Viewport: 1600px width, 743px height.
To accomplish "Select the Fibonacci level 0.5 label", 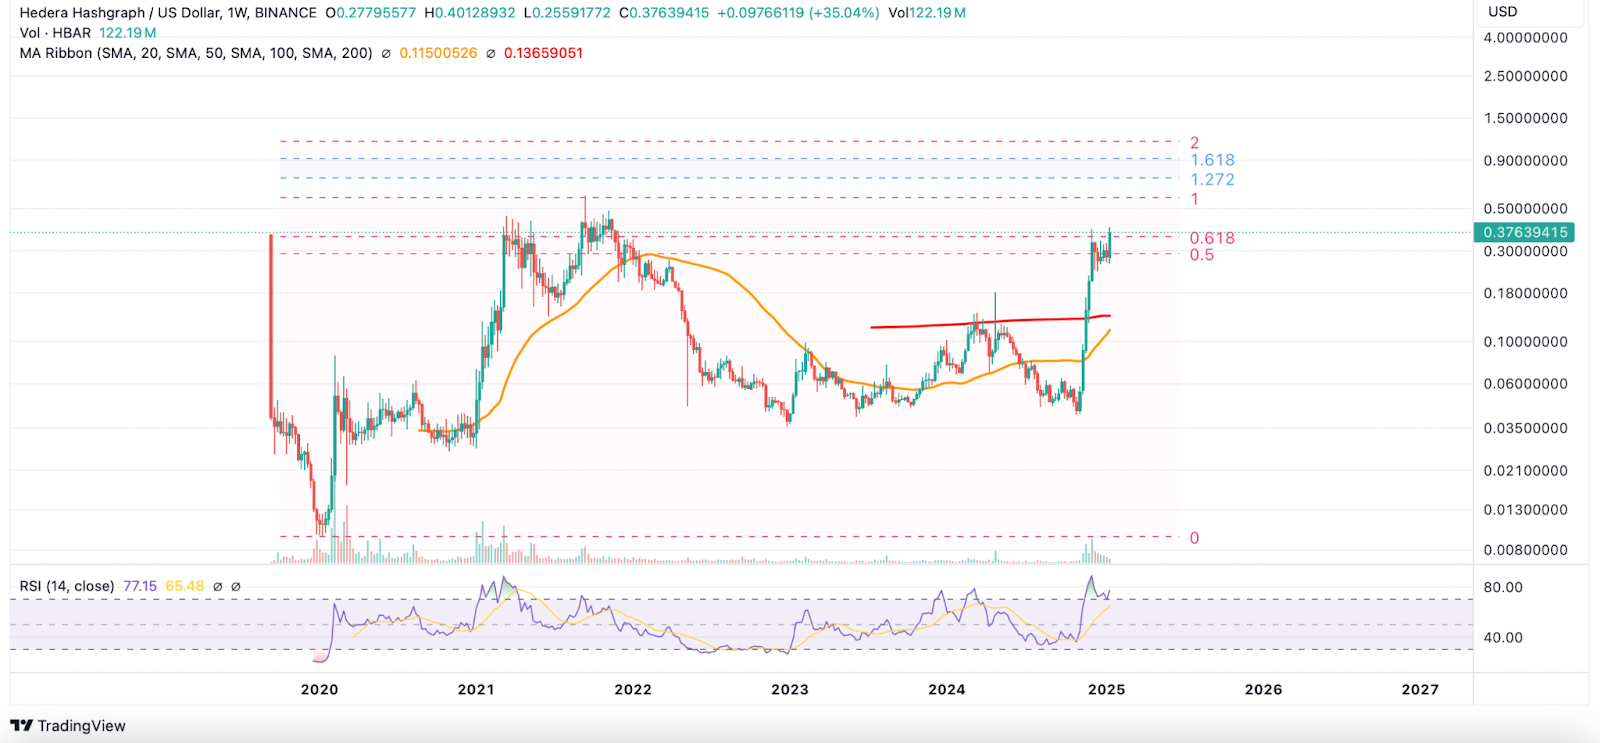I will (x=1202, y=255).
